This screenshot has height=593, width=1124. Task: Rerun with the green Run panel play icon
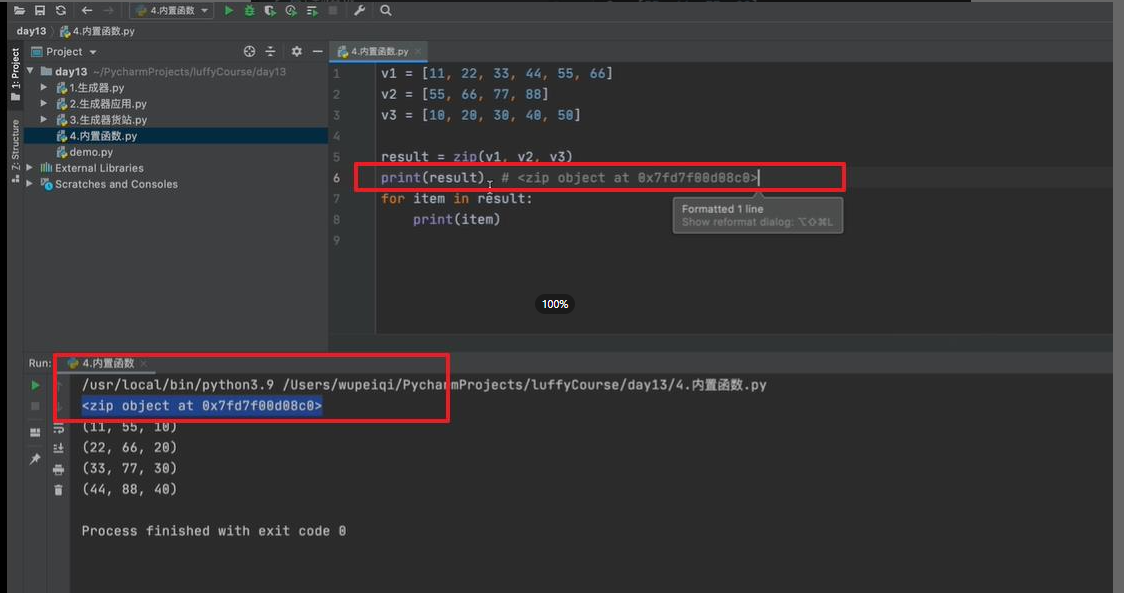[x=35, y=385]
